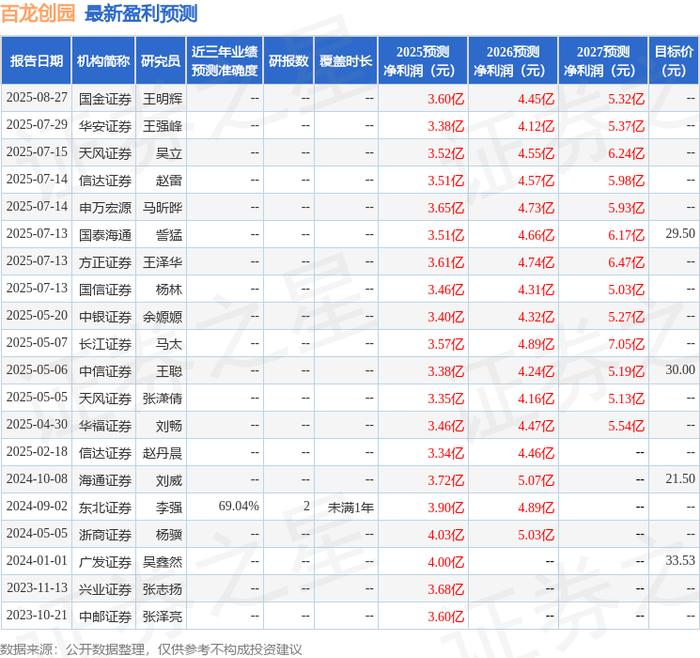Viewport: 700px width, 658px height.
Task: Click analyst name 赵丹晨
Action: [x=162, y=453]
